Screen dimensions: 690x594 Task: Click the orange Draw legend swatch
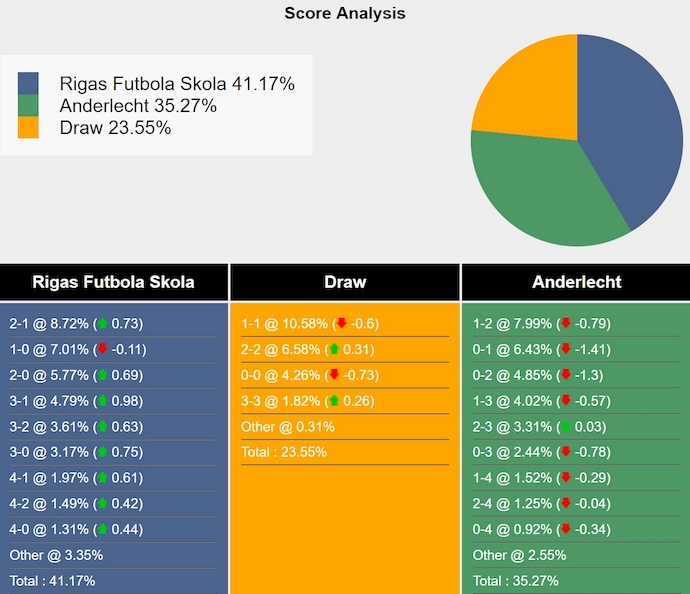coord(28,127)
